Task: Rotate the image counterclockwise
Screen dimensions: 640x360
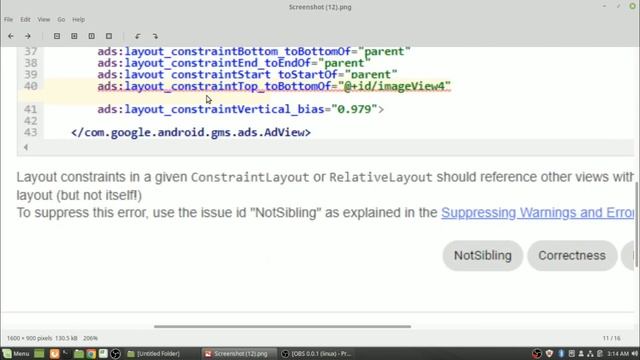Action: (x=138, y=36)
